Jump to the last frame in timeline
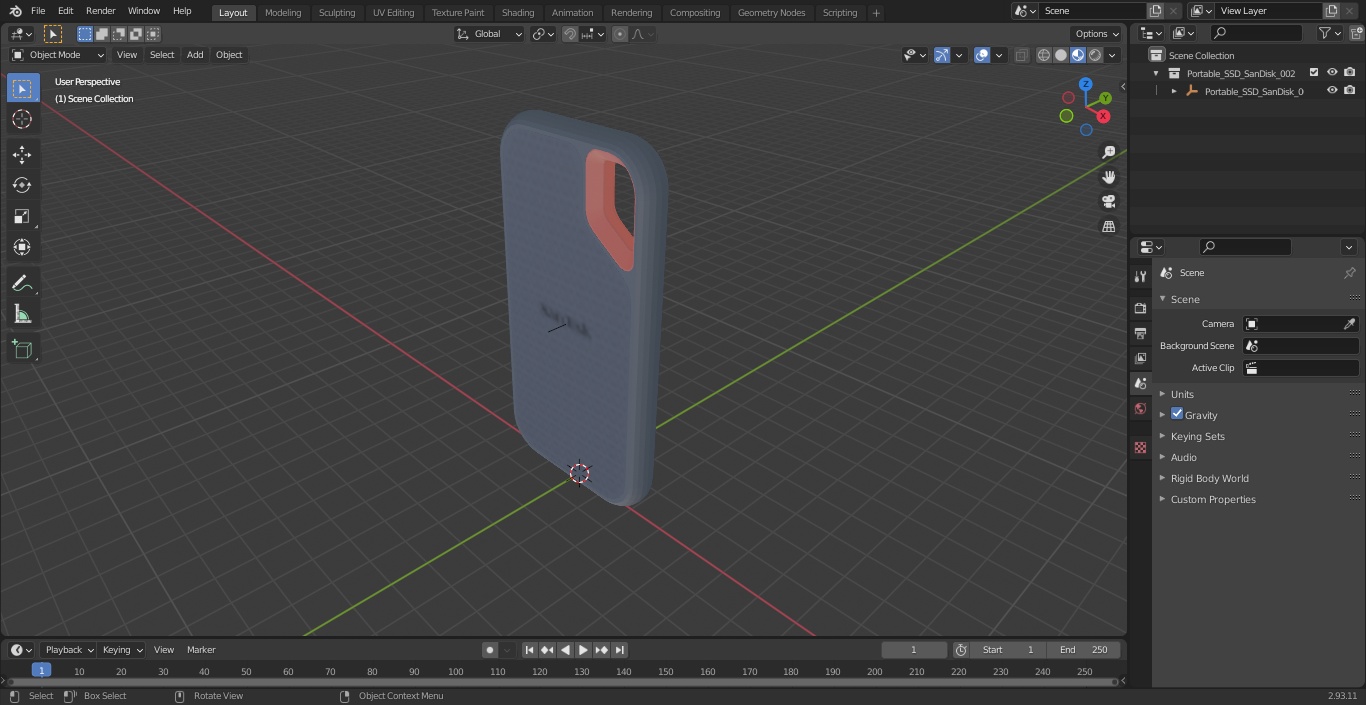Image resolution: width=1366 pixels, height=705 pixels. point(619,650)
